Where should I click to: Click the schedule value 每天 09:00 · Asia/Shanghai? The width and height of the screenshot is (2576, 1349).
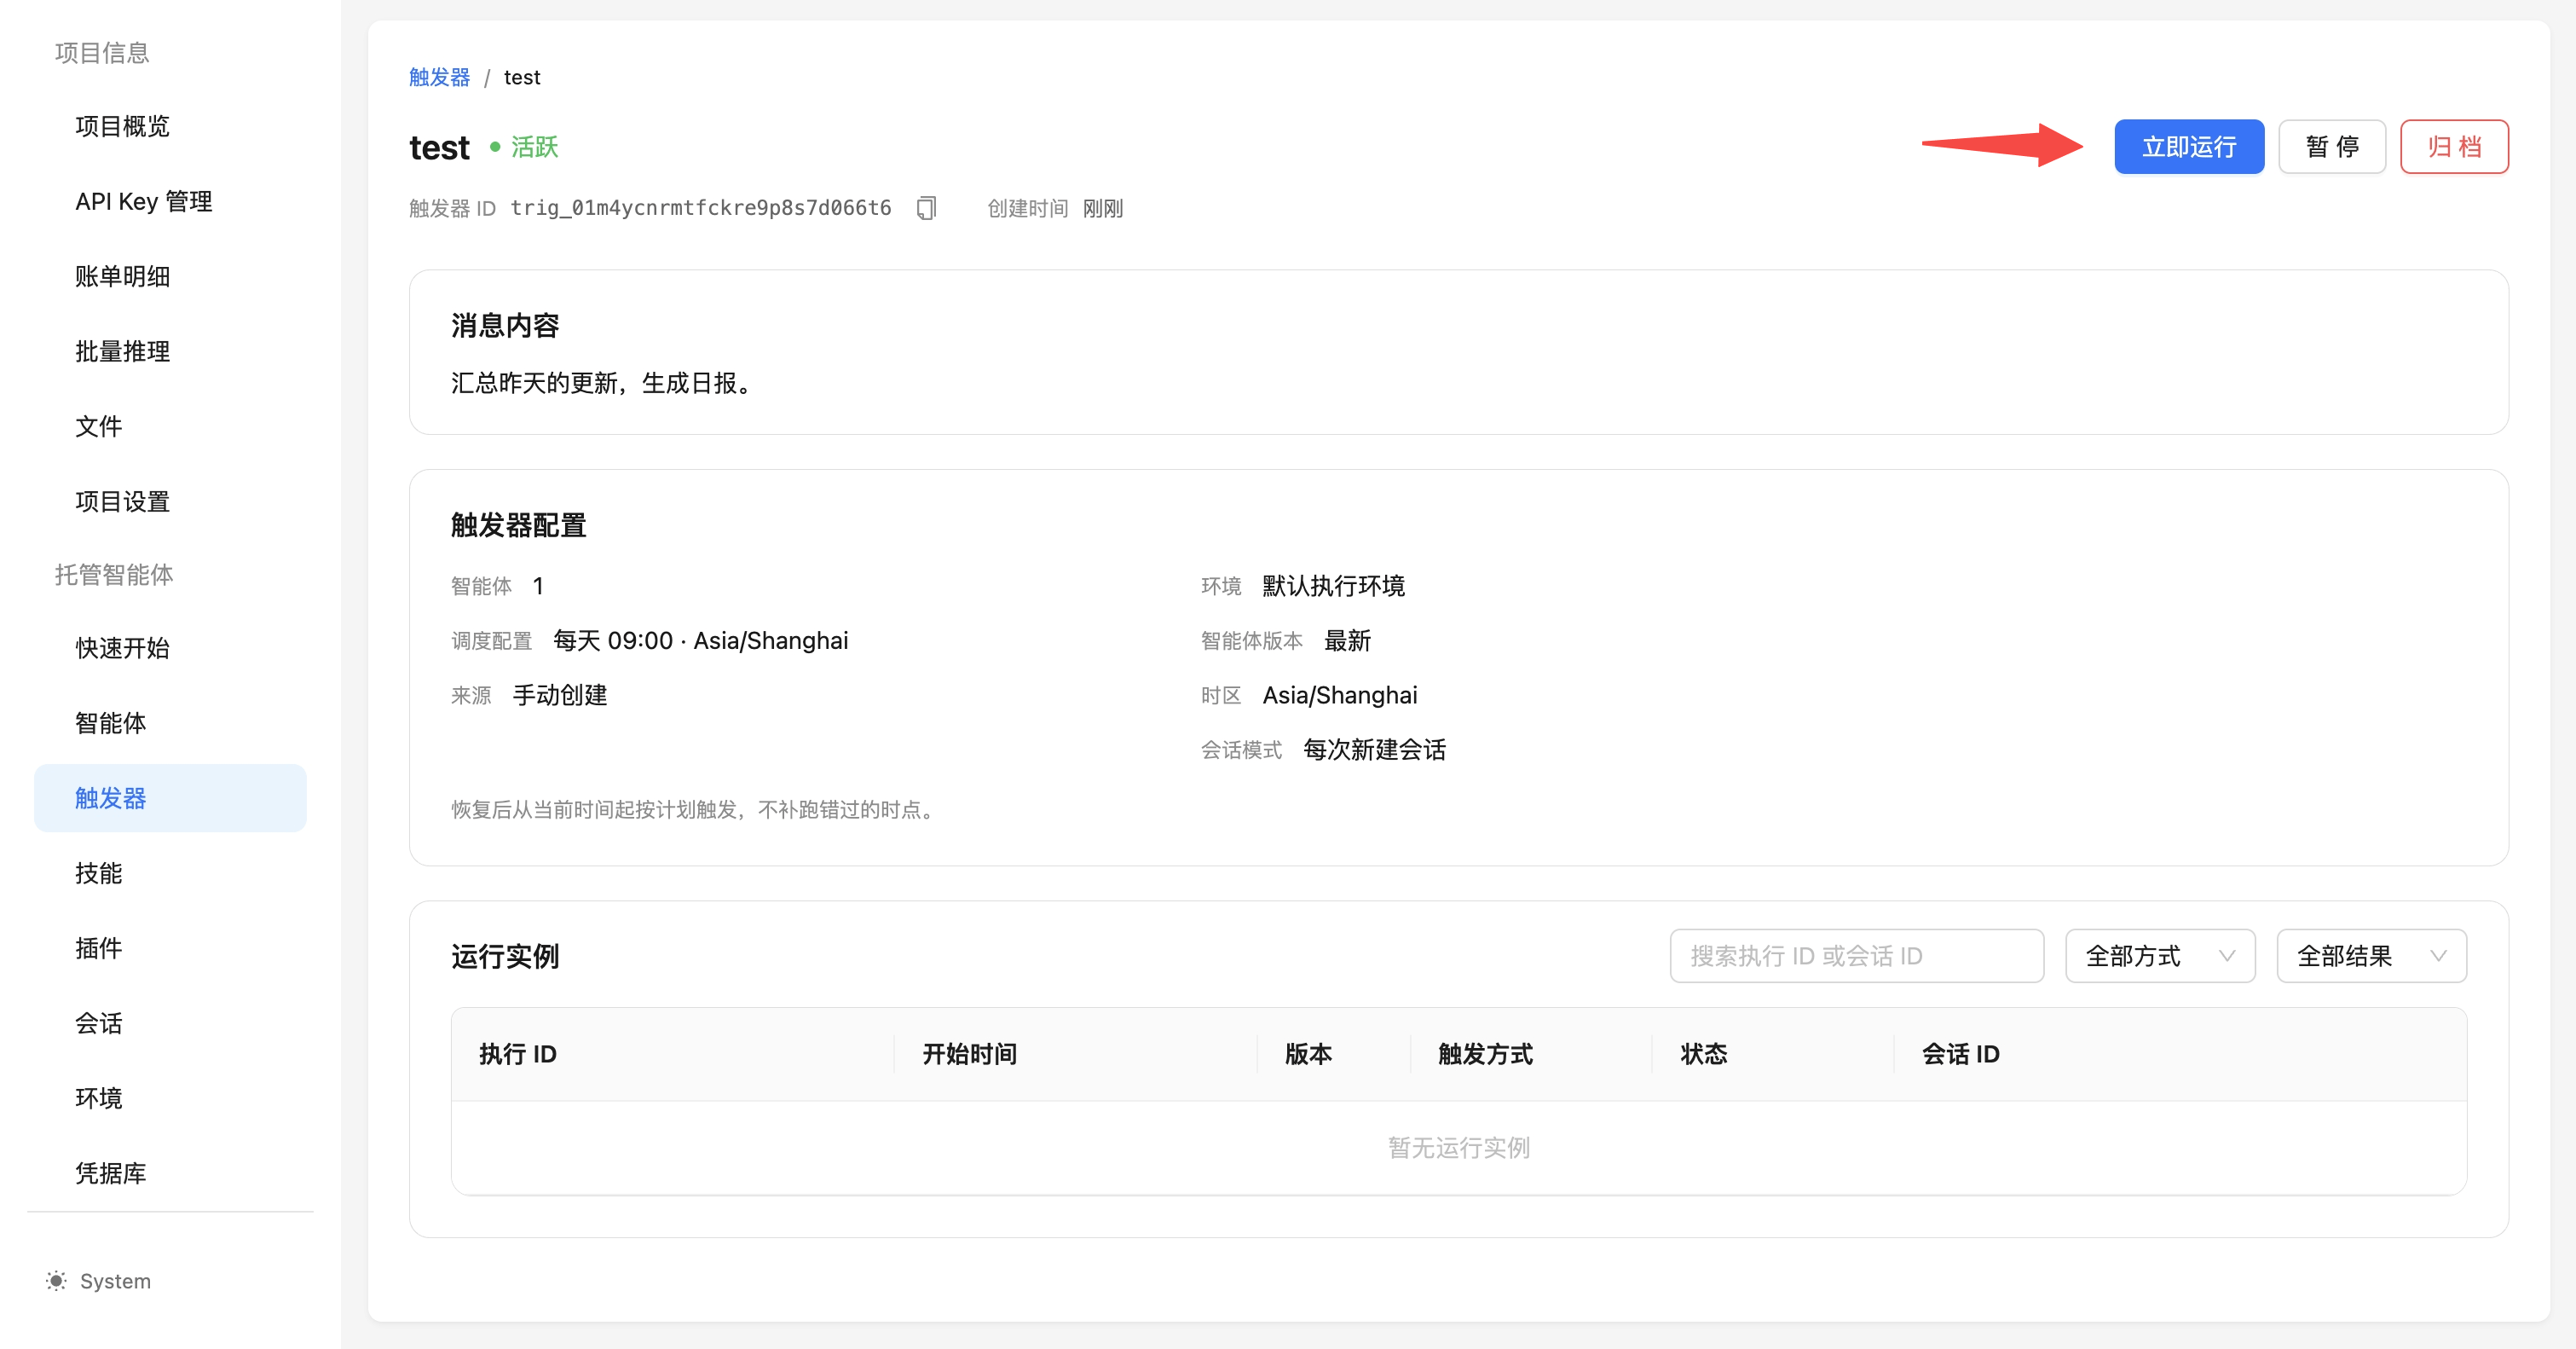point(700,640)
